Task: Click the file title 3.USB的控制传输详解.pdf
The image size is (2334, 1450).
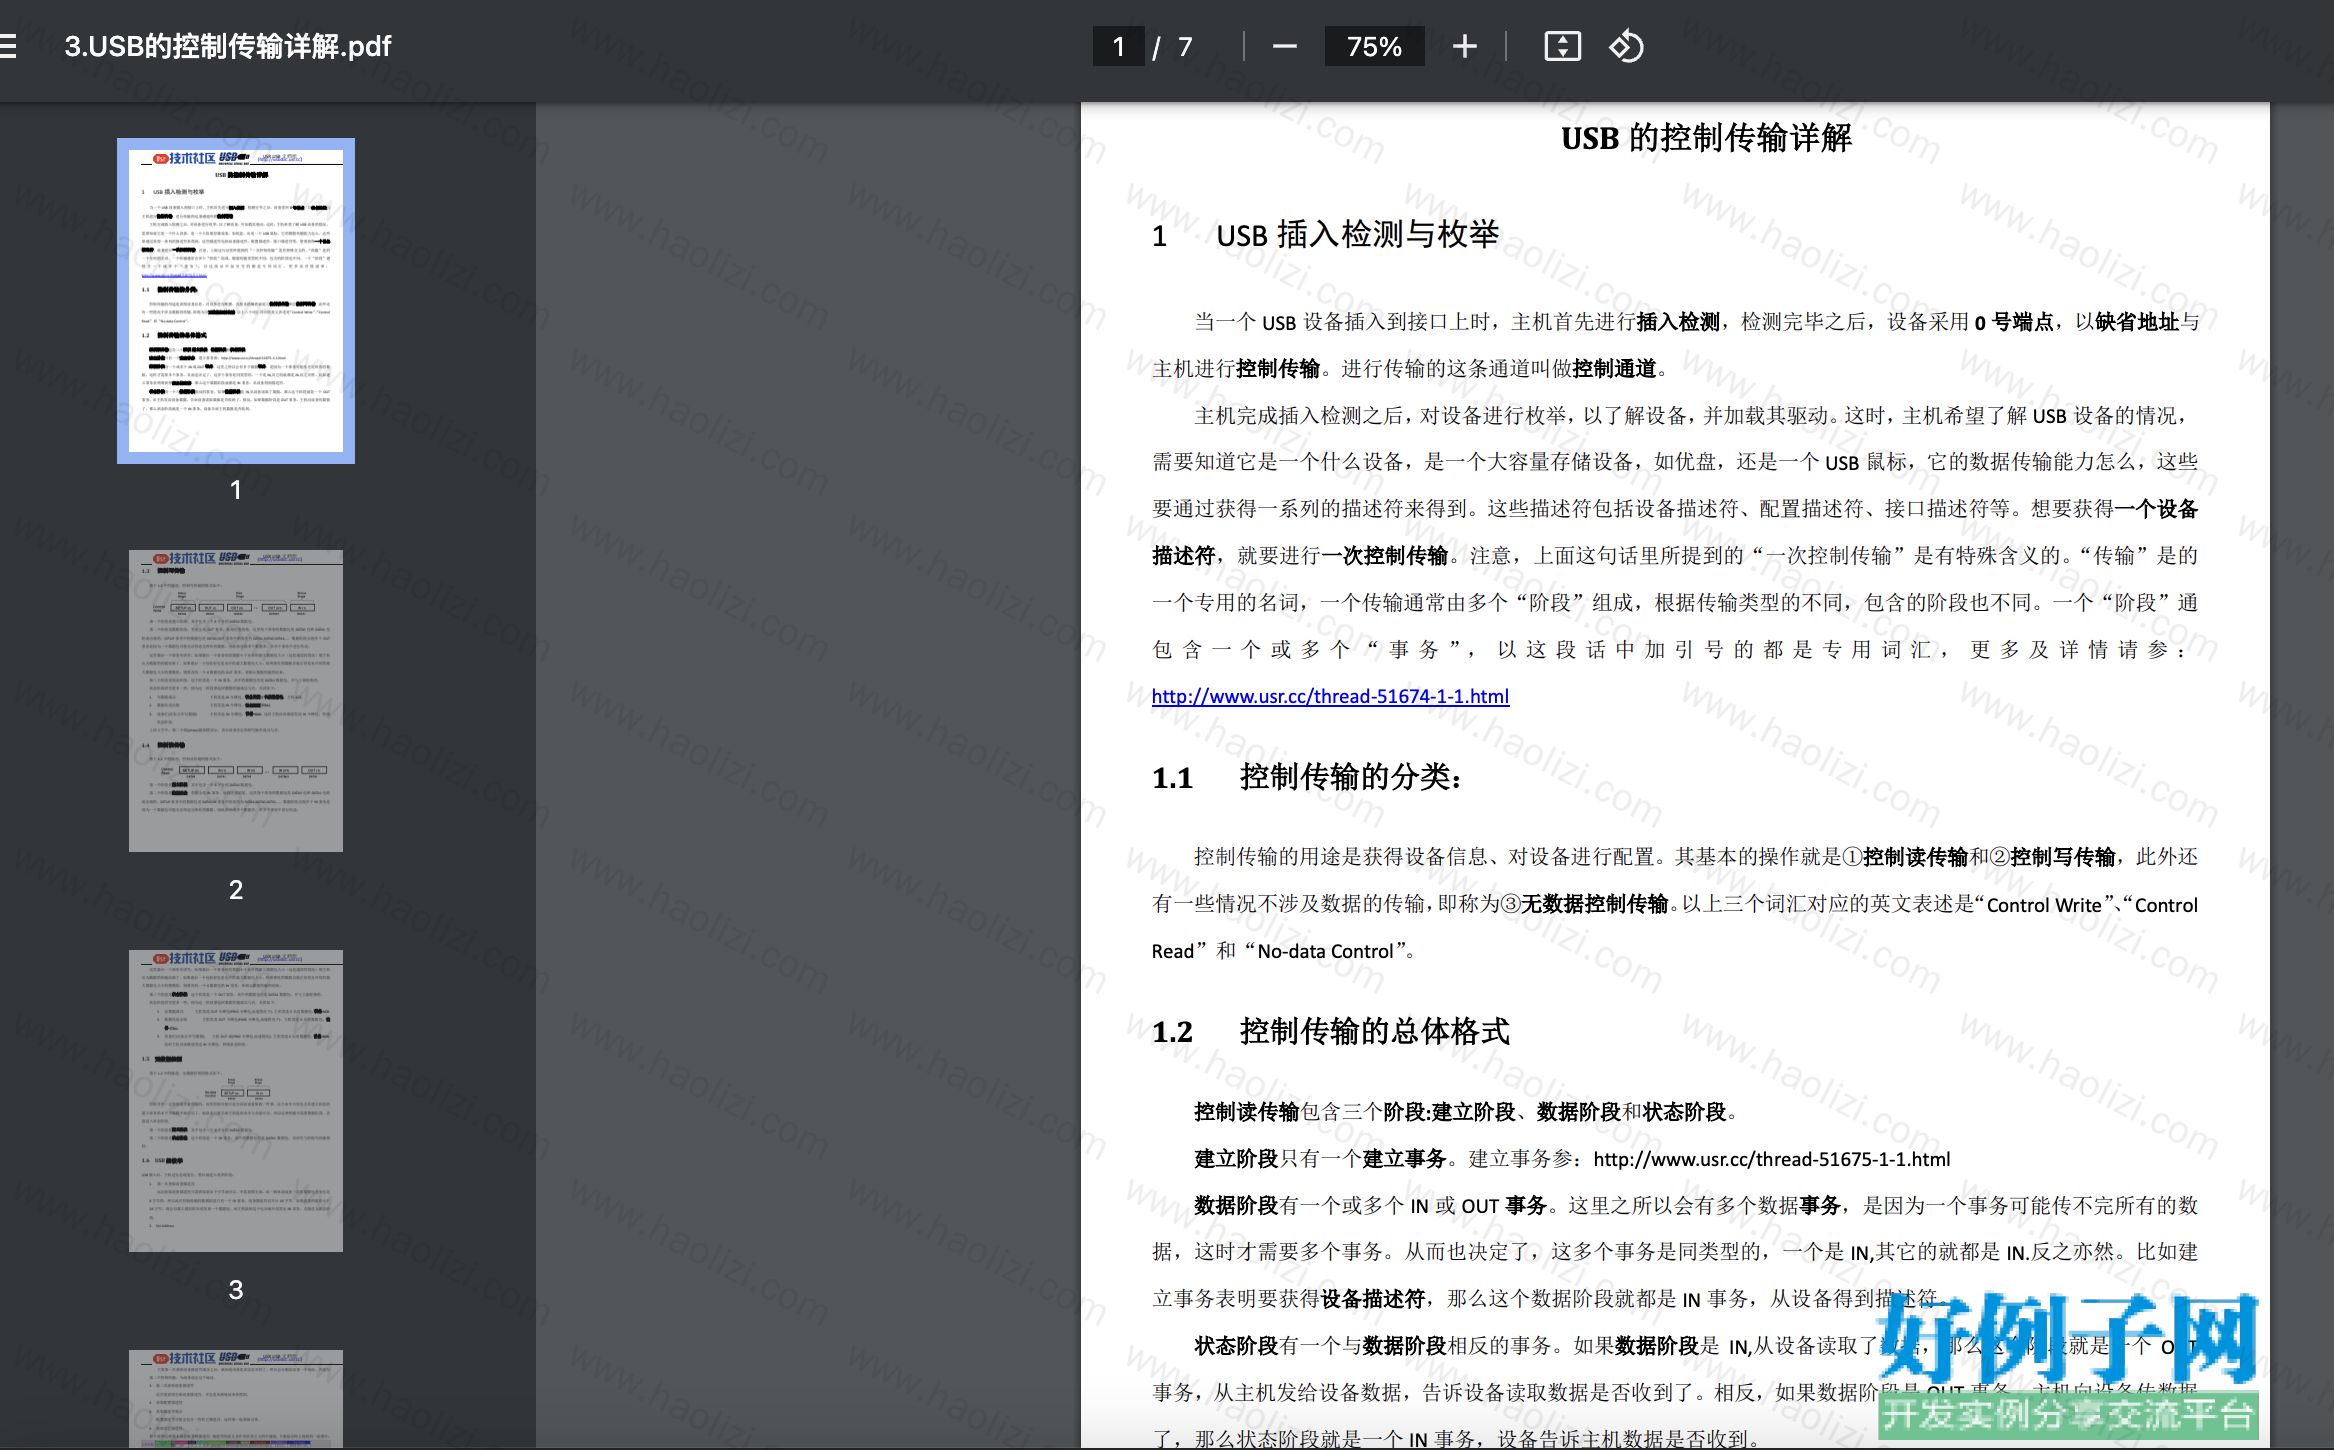Action: [228, 46]
